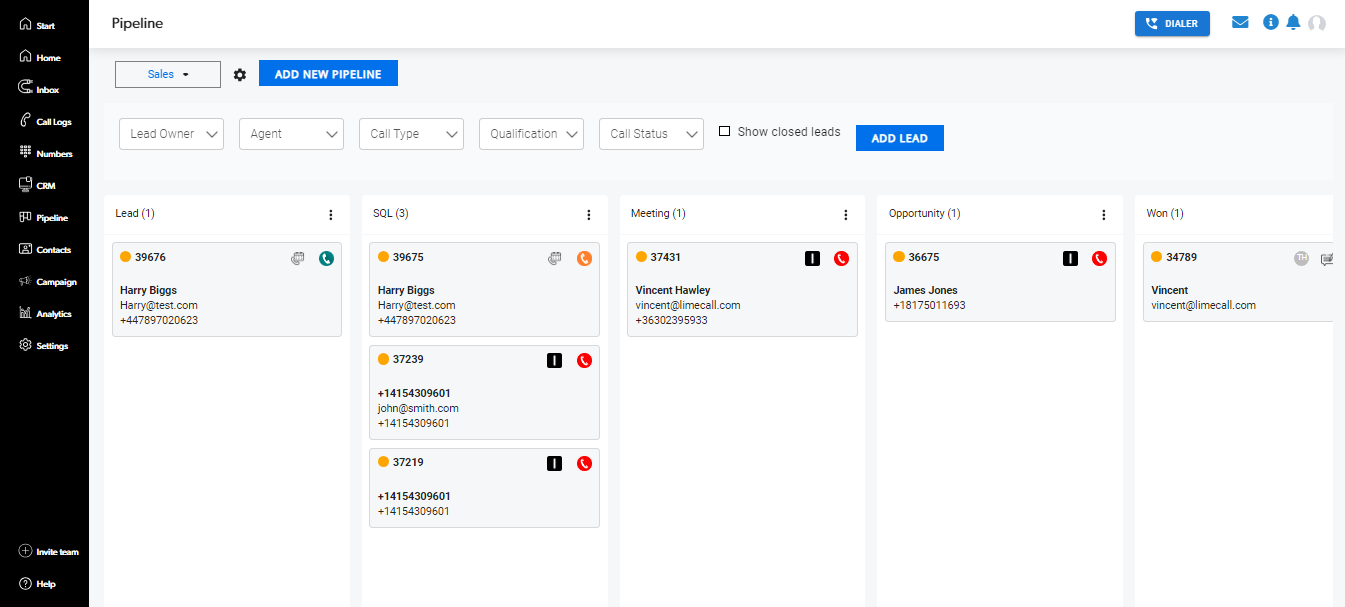Image resolution: width=1345 pixels, height=607 pixels.
Task: Open the Call Status filter dropdown
Action: [651, 134]
